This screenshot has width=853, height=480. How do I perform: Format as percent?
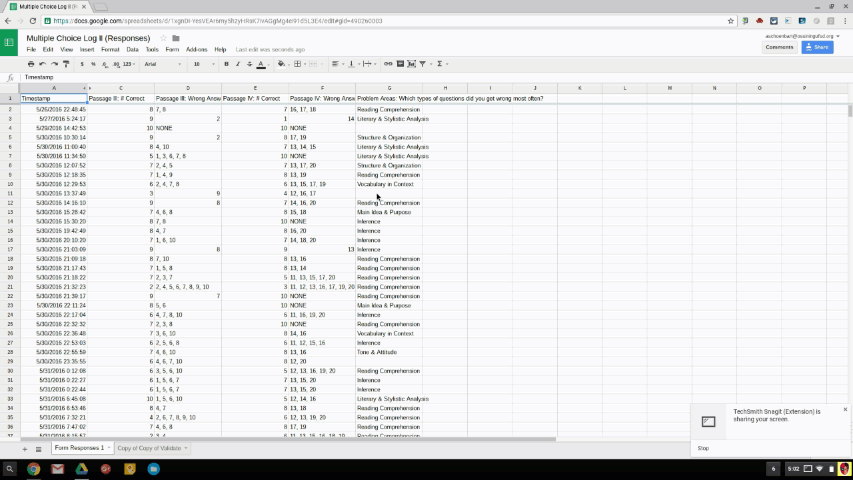[x=93, y=64]
